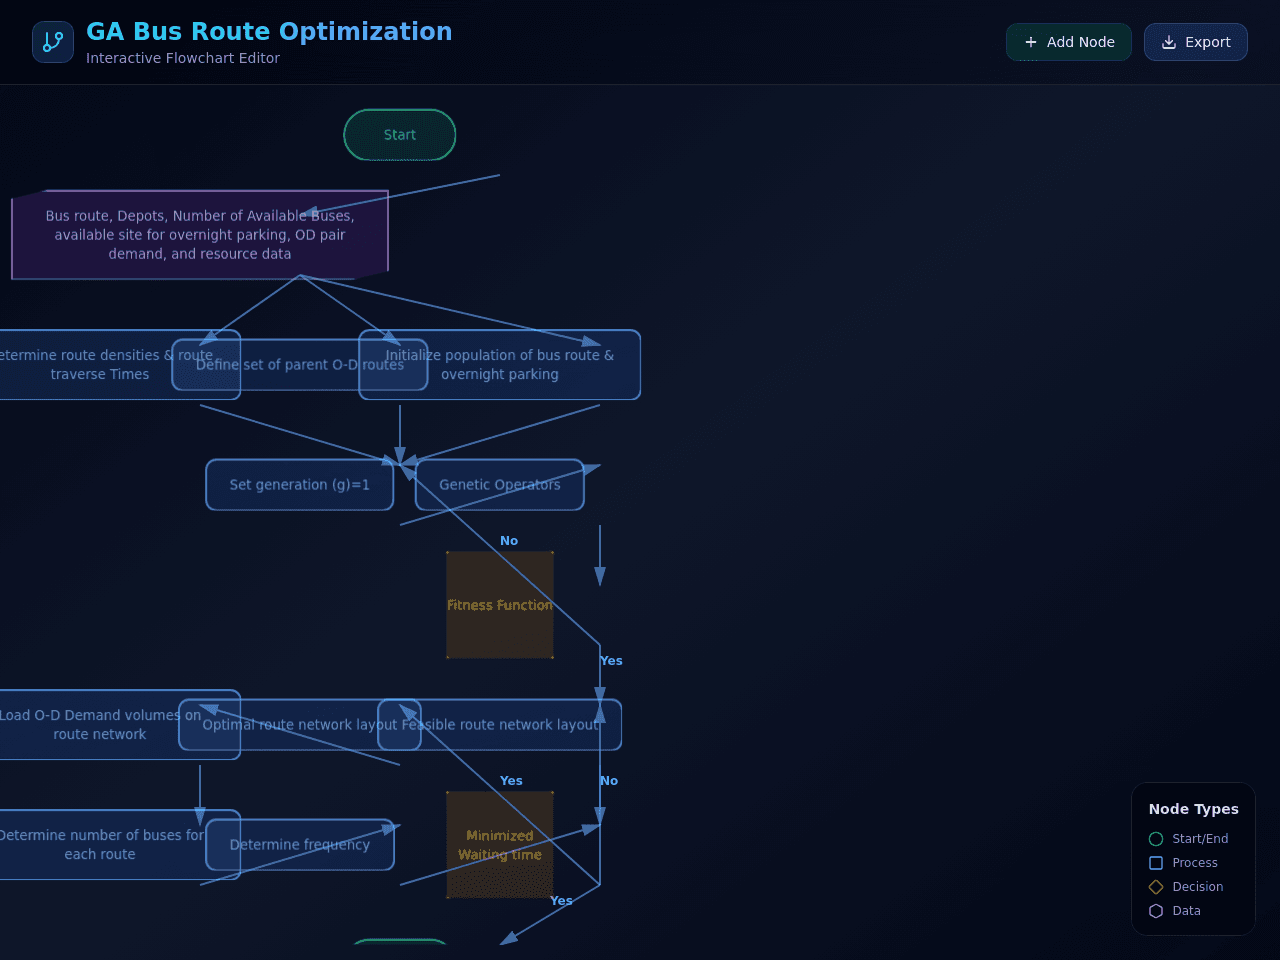
Task: Click the Yes label right of Fitness Function
Action: (x=611, y=661)
